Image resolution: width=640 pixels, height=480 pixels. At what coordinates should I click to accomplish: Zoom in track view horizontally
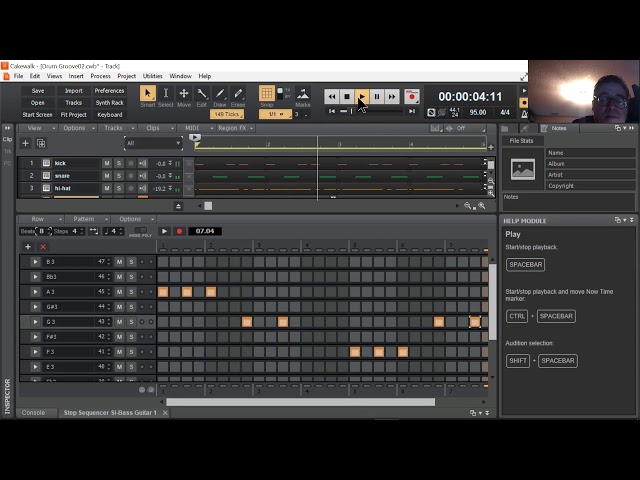pyautogui.click(x=482, y=206)
